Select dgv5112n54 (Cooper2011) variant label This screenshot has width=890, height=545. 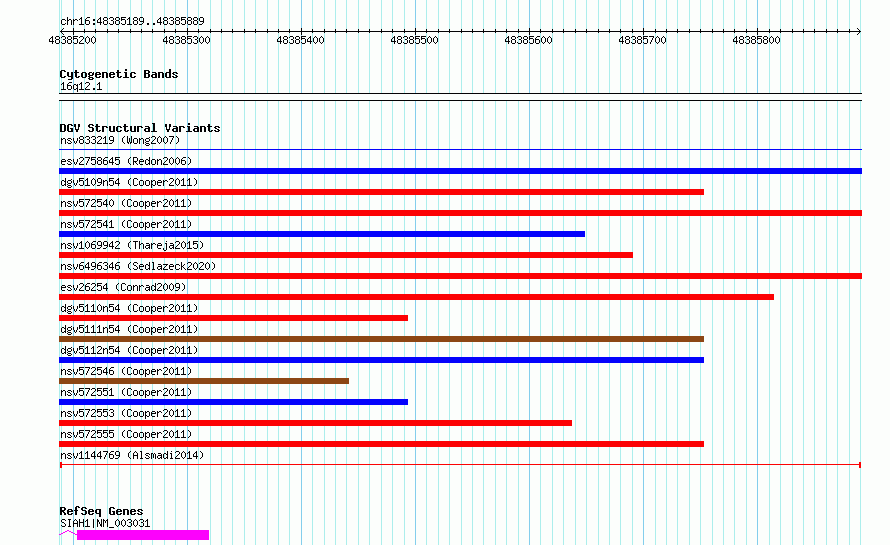tap(129, 350)
